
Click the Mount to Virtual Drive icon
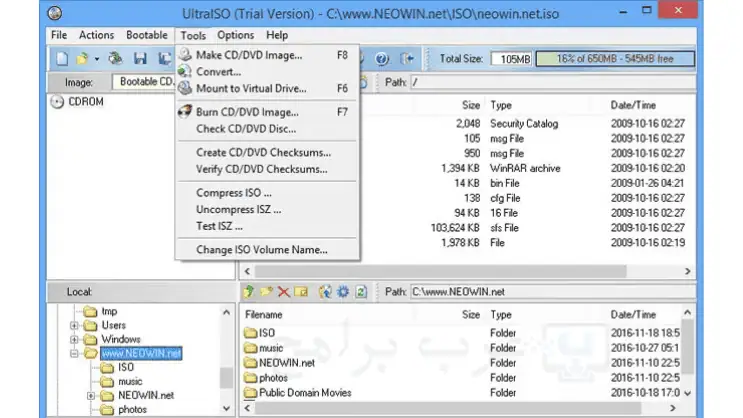[x=185, y=88]
